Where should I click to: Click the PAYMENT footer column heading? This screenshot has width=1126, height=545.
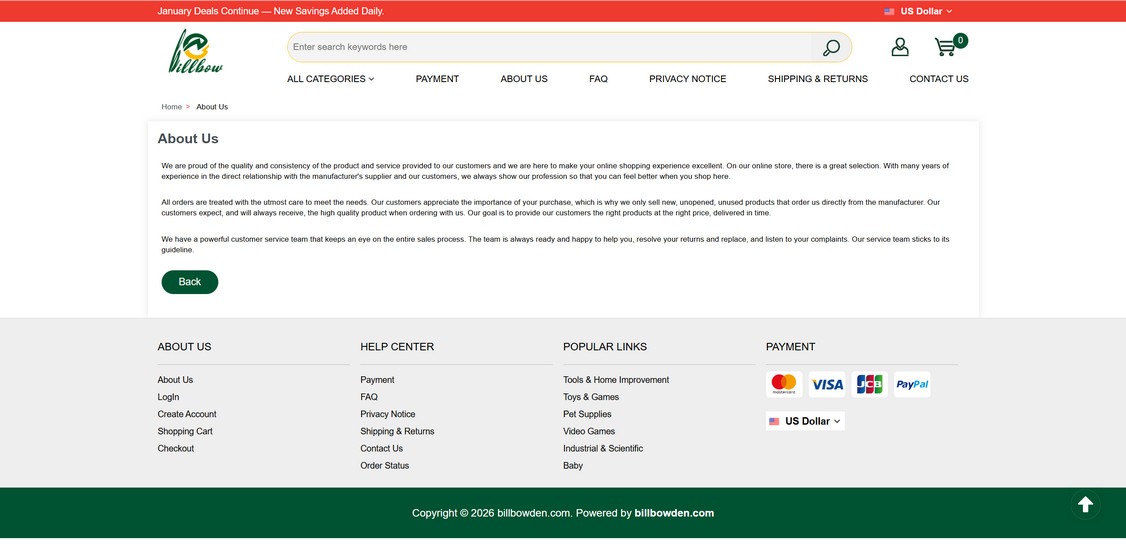[x=790, y=347]
